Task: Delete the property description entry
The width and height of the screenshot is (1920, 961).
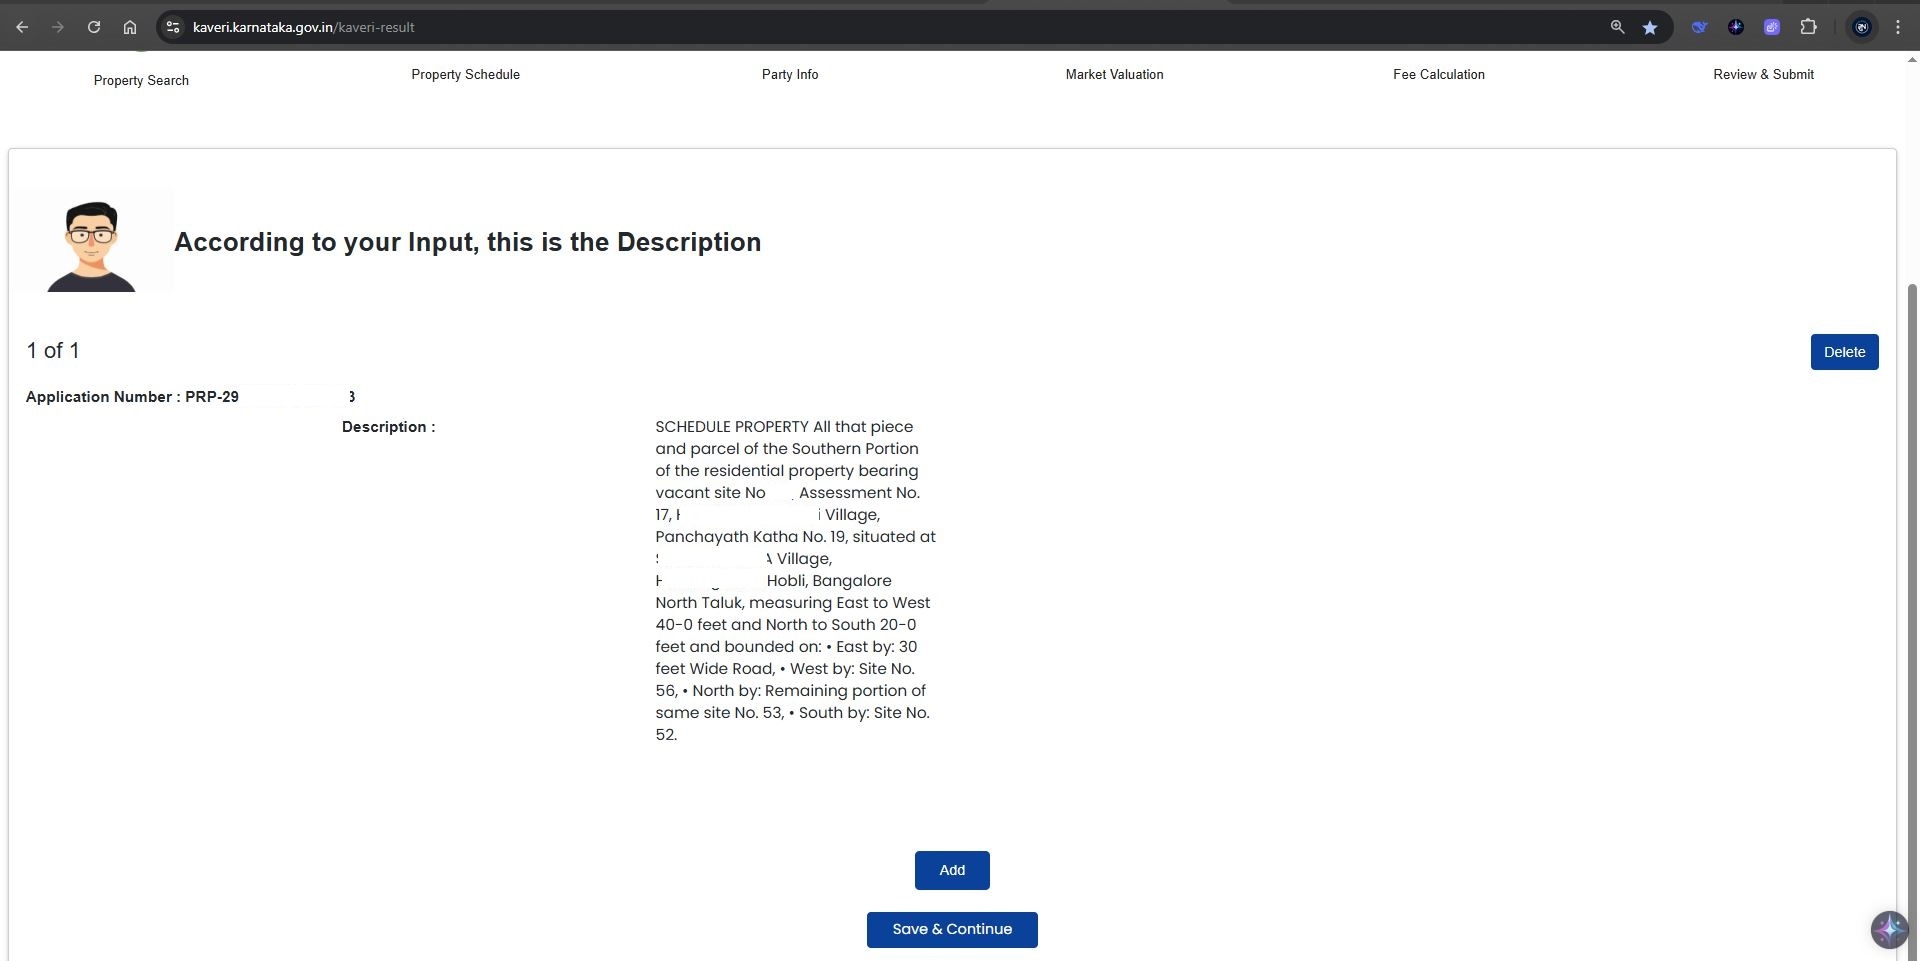Action: click(x=1844, y=352)
